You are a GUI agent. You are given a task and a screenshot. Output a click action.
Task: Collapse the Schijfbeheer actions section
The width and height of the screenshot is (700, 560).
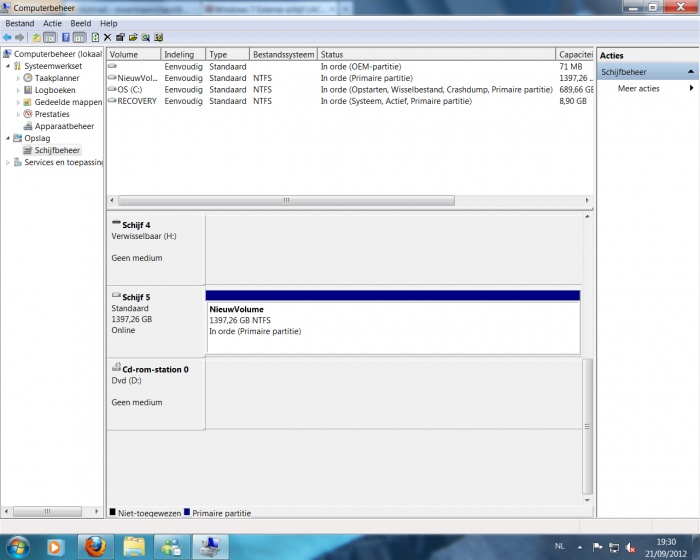691,72
